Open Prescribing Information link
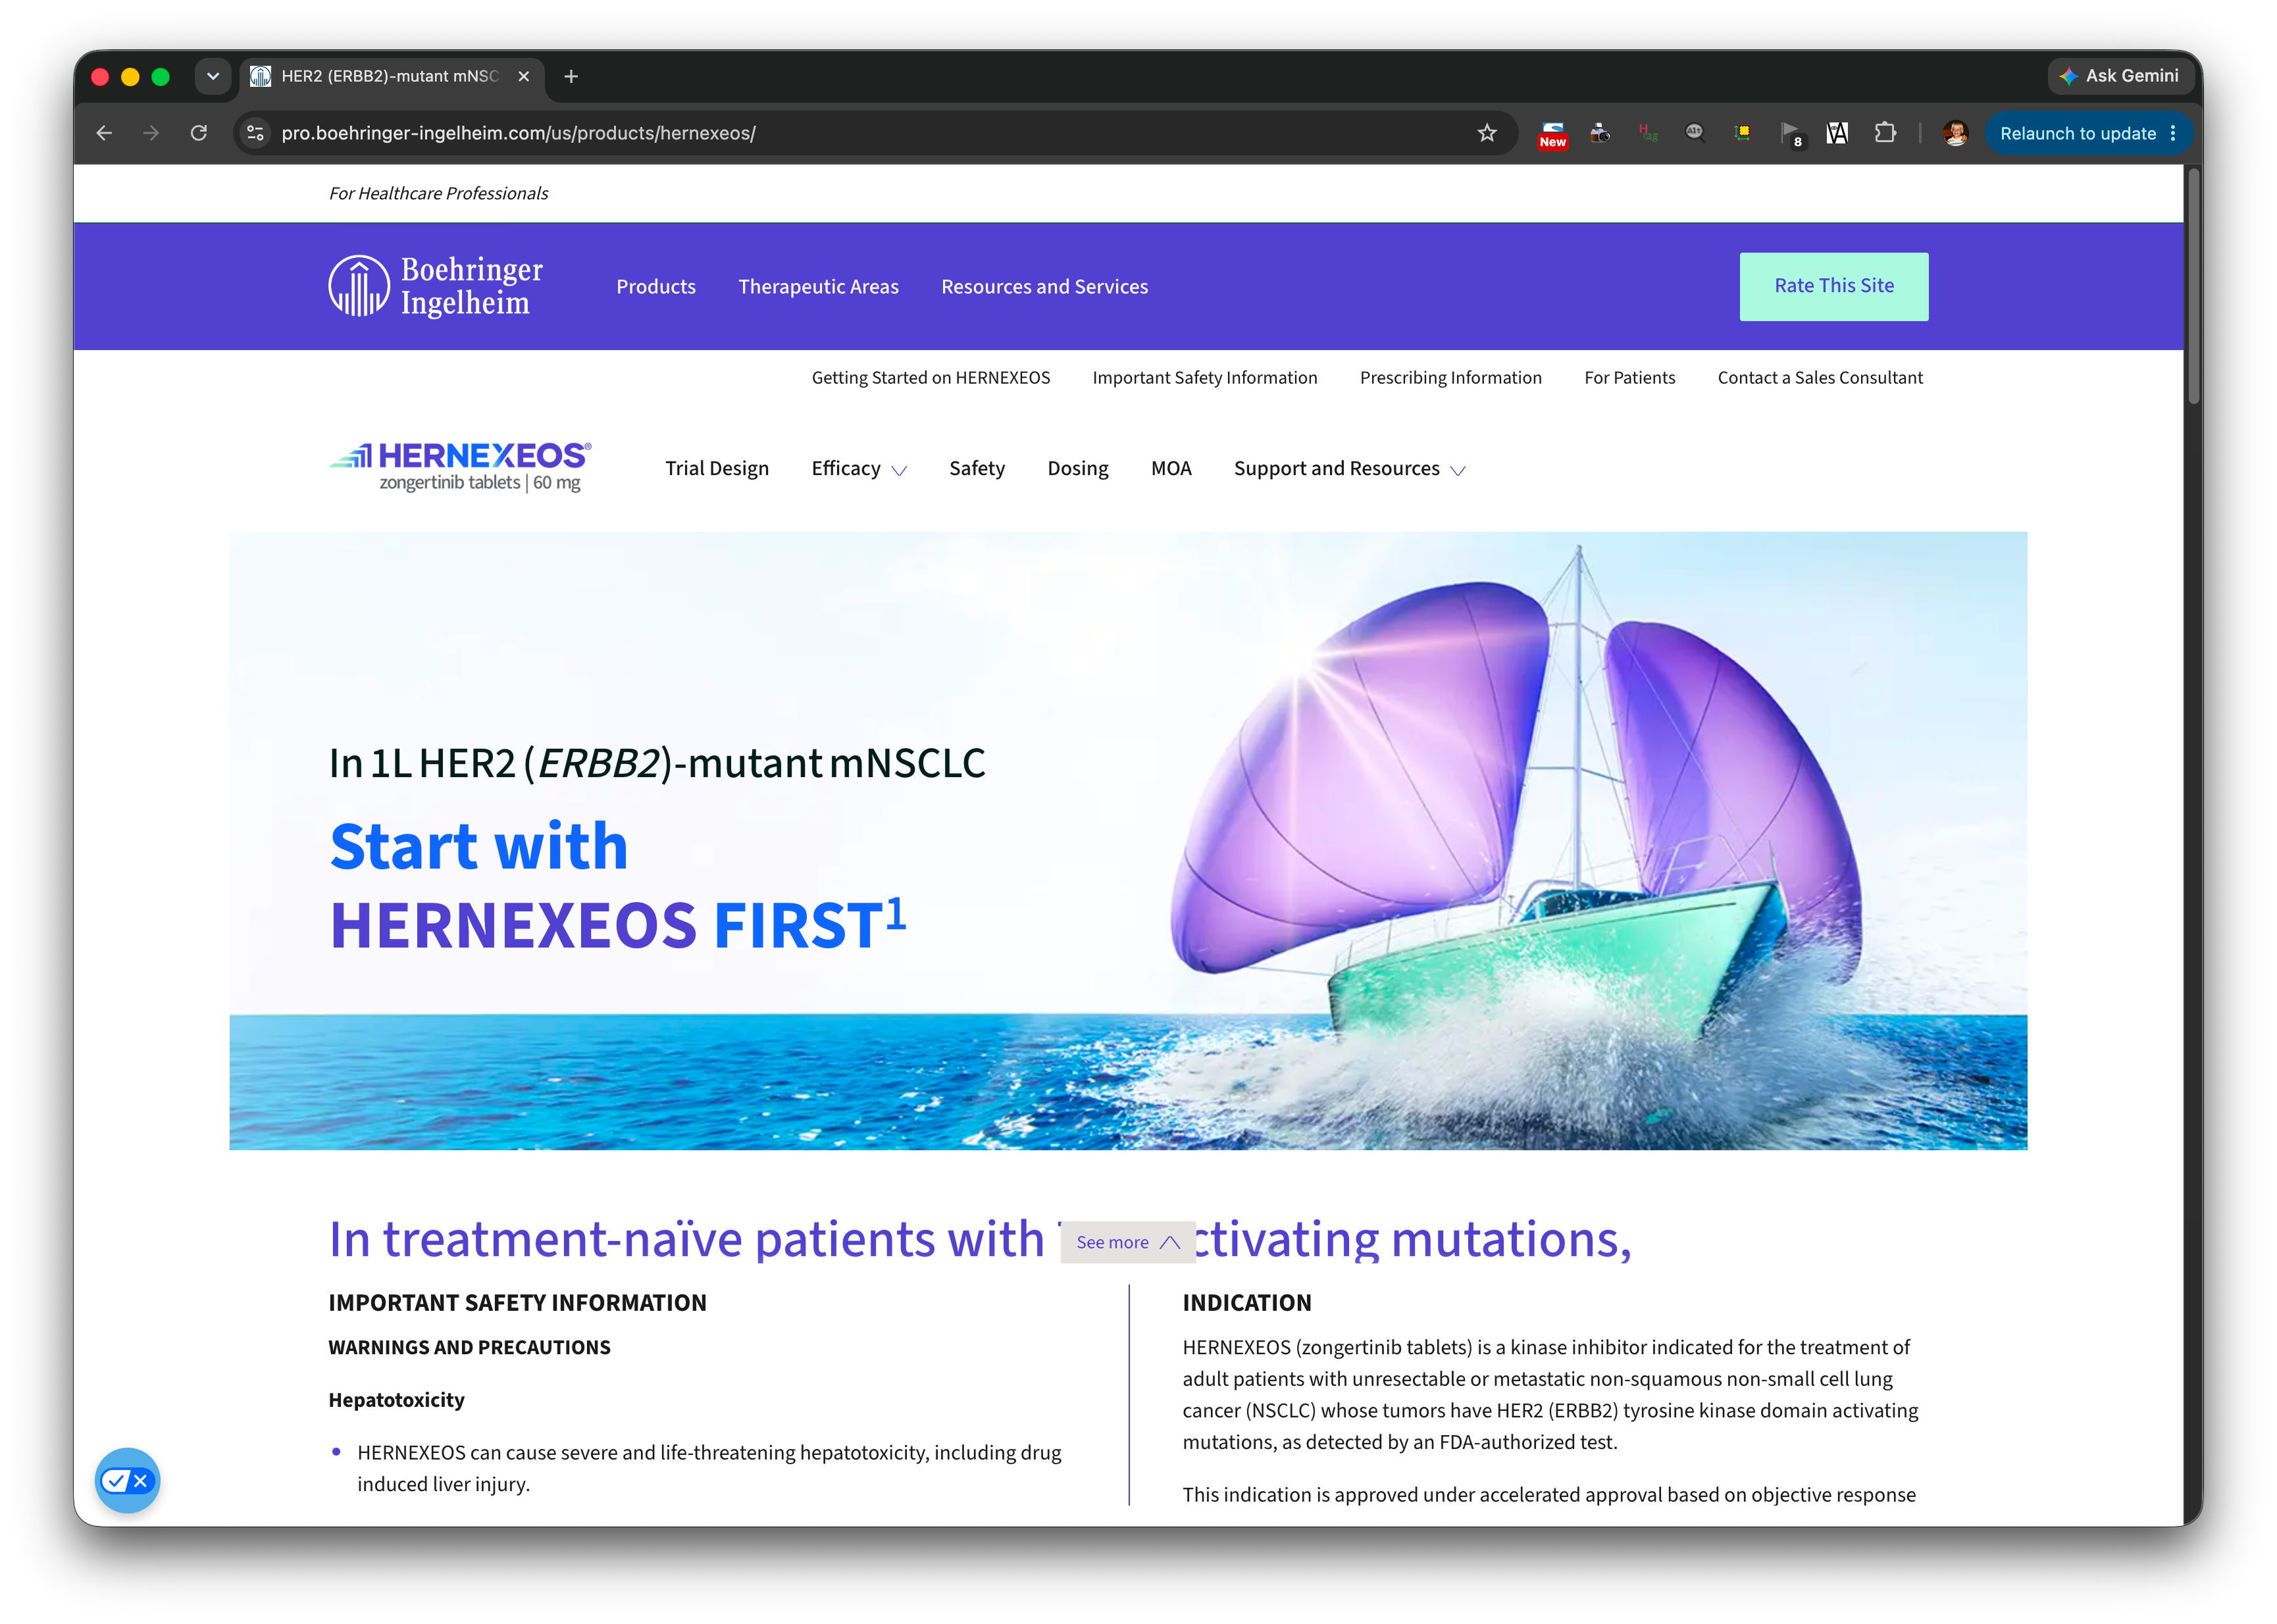 pyautogui.click(x=1451, y=378)
